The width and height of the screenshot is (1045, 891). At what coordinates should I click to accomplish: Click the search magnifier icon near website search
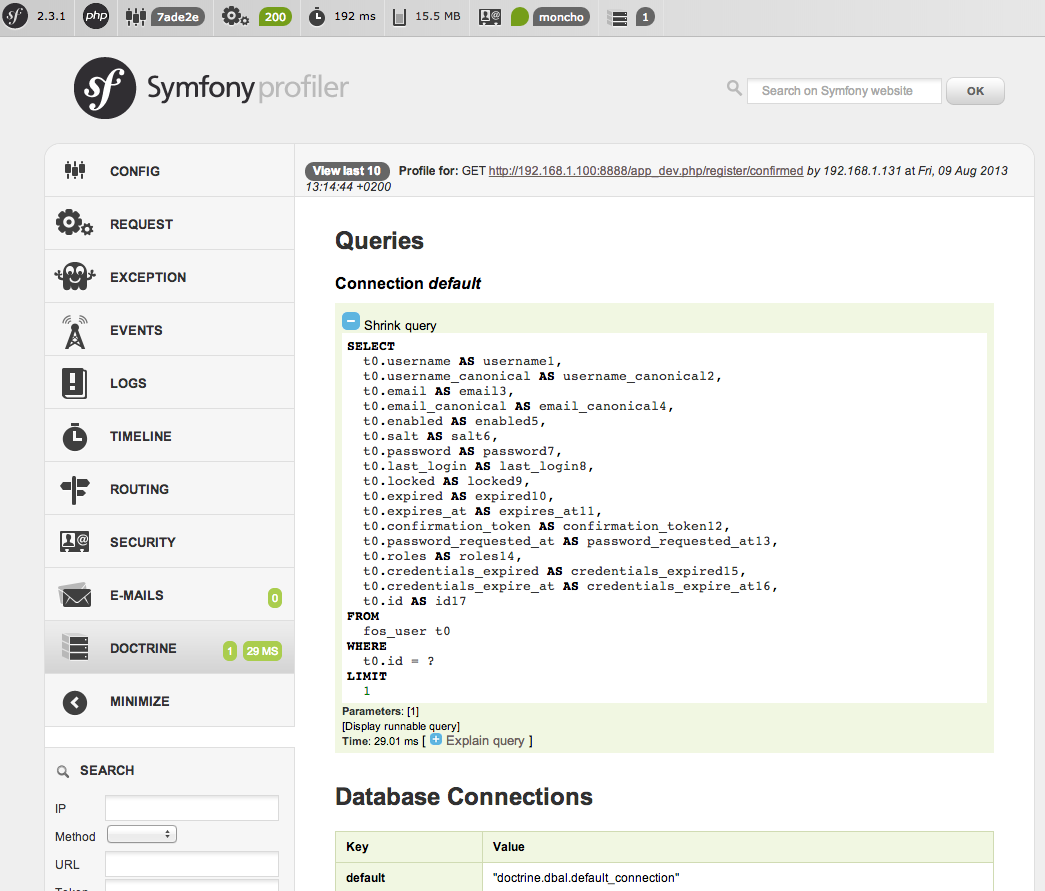pos(734,90)
